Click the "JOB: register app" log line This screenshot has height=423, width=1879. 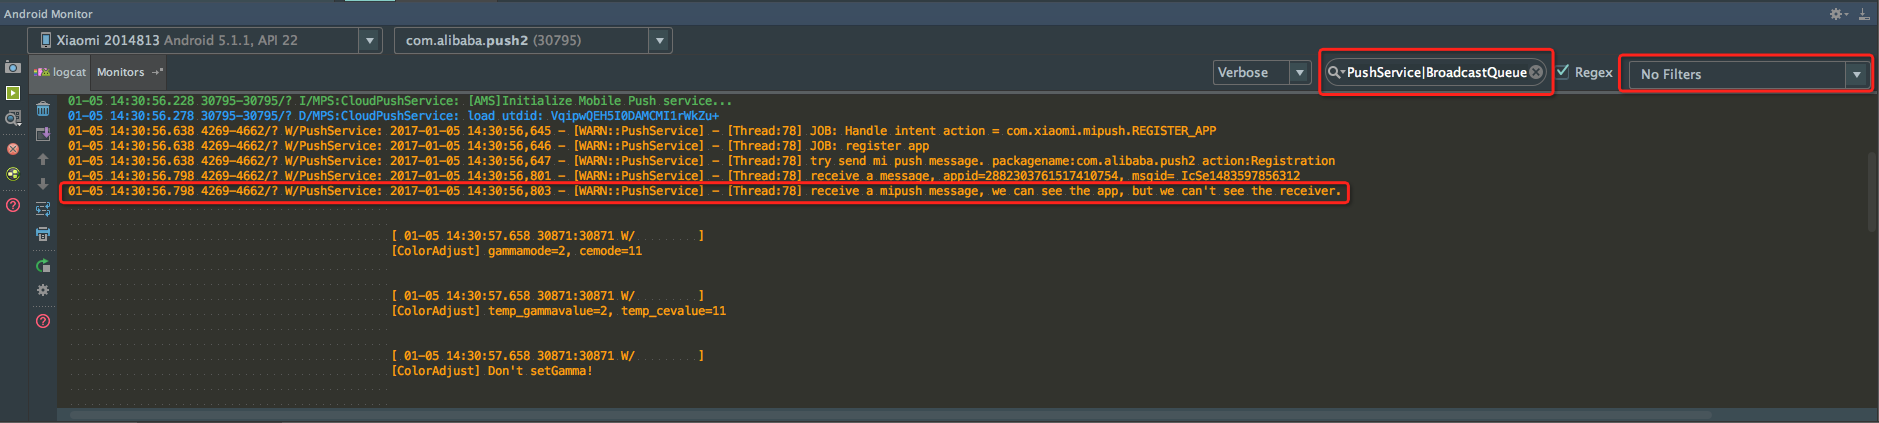[x=499, y=146]
